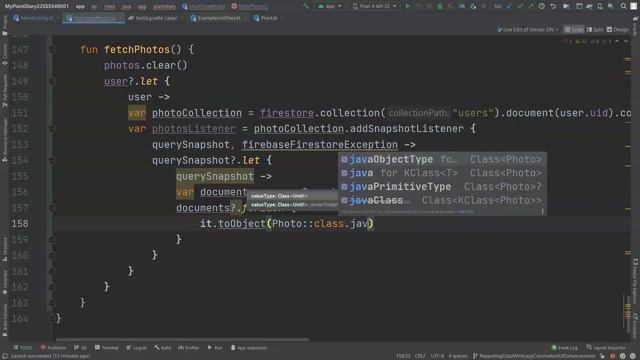This screenshot has height=360, width=640.
Task: Open completion popup three-dot options
Action: [x=542, y=211]
